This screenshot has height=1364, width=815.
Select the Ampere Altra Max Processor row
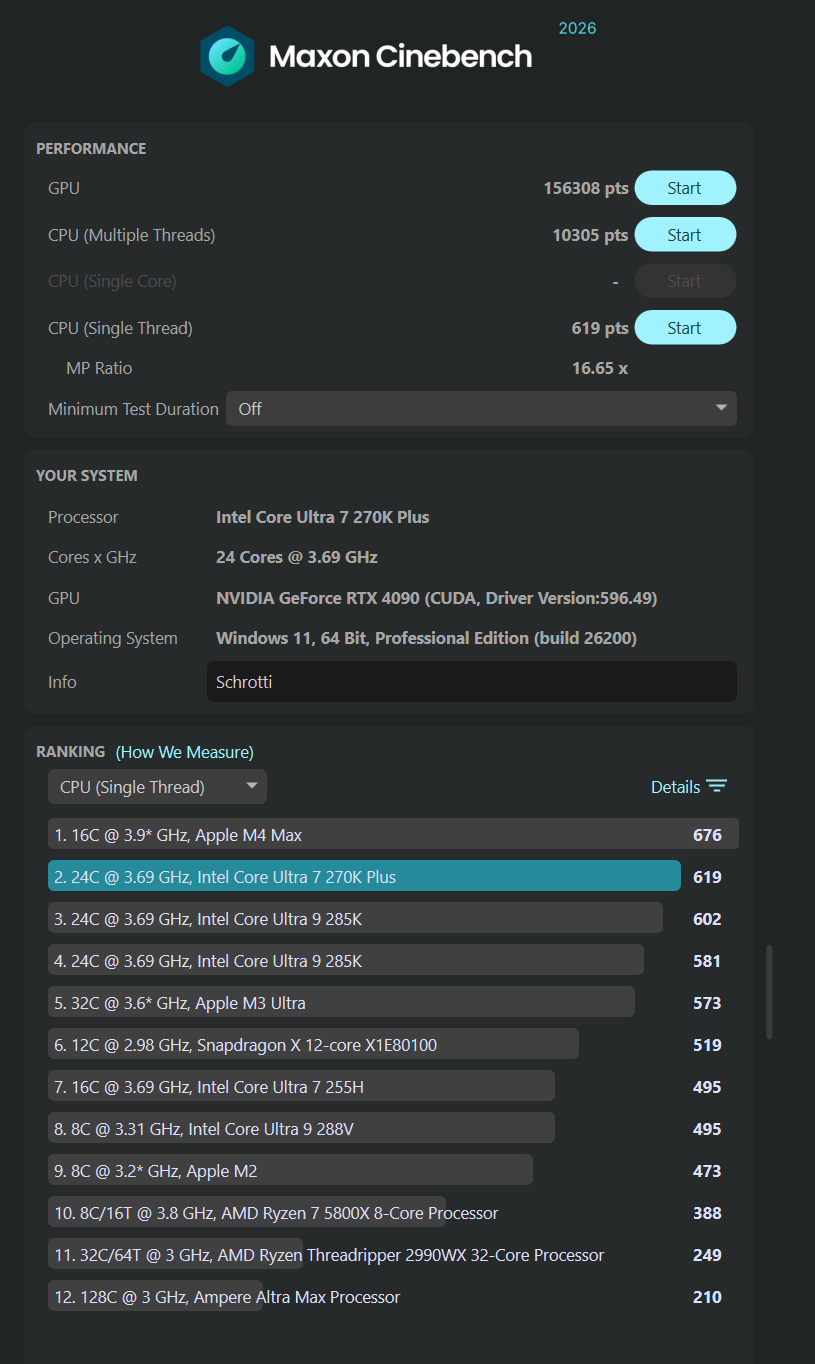point(226,1297)
